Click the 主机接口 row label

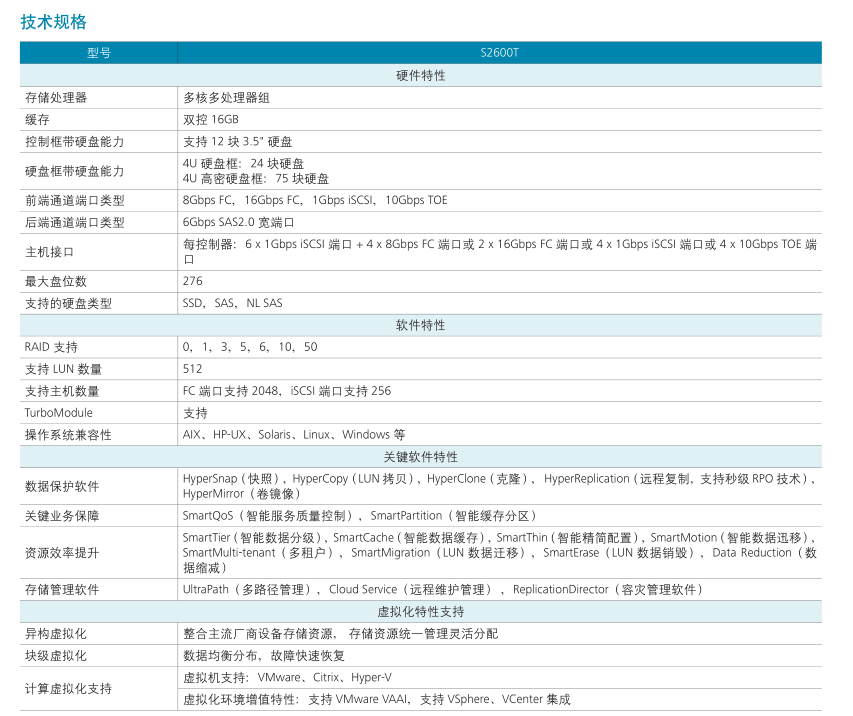pyautogui.click(x=50, y=251)
